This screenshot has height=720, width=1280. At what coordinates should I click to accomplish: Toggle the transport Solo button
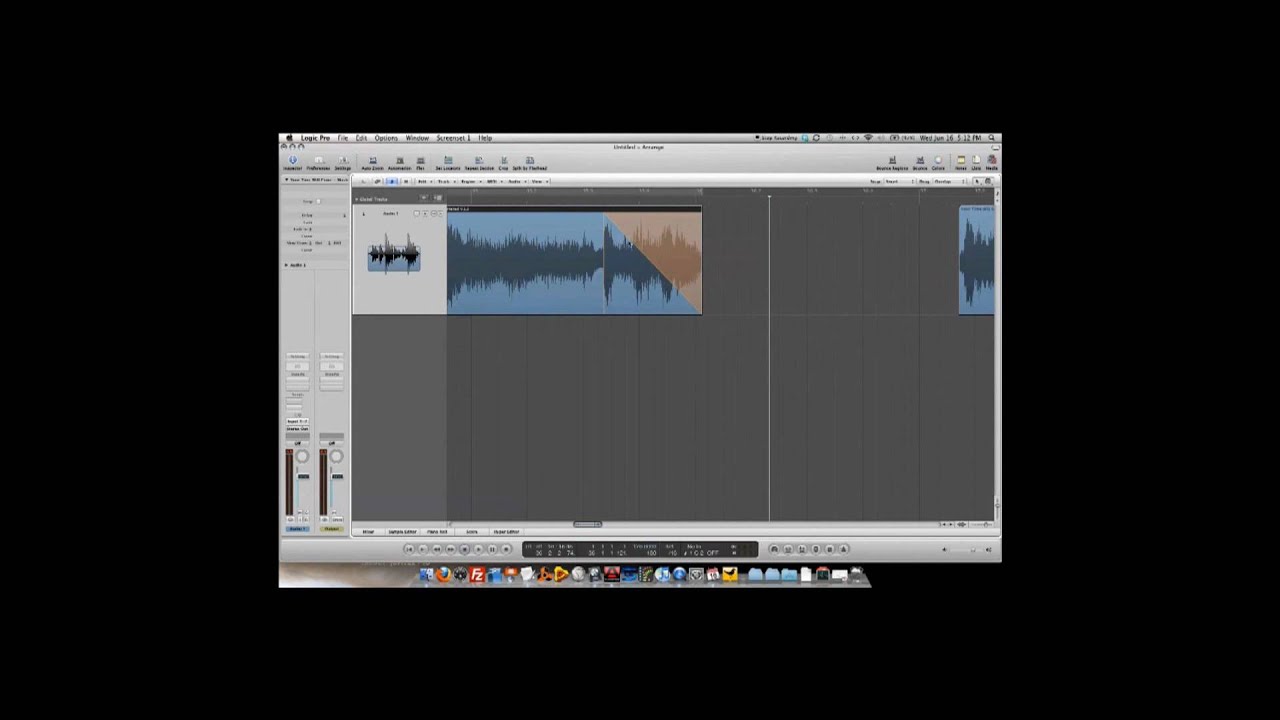[816, 549]
